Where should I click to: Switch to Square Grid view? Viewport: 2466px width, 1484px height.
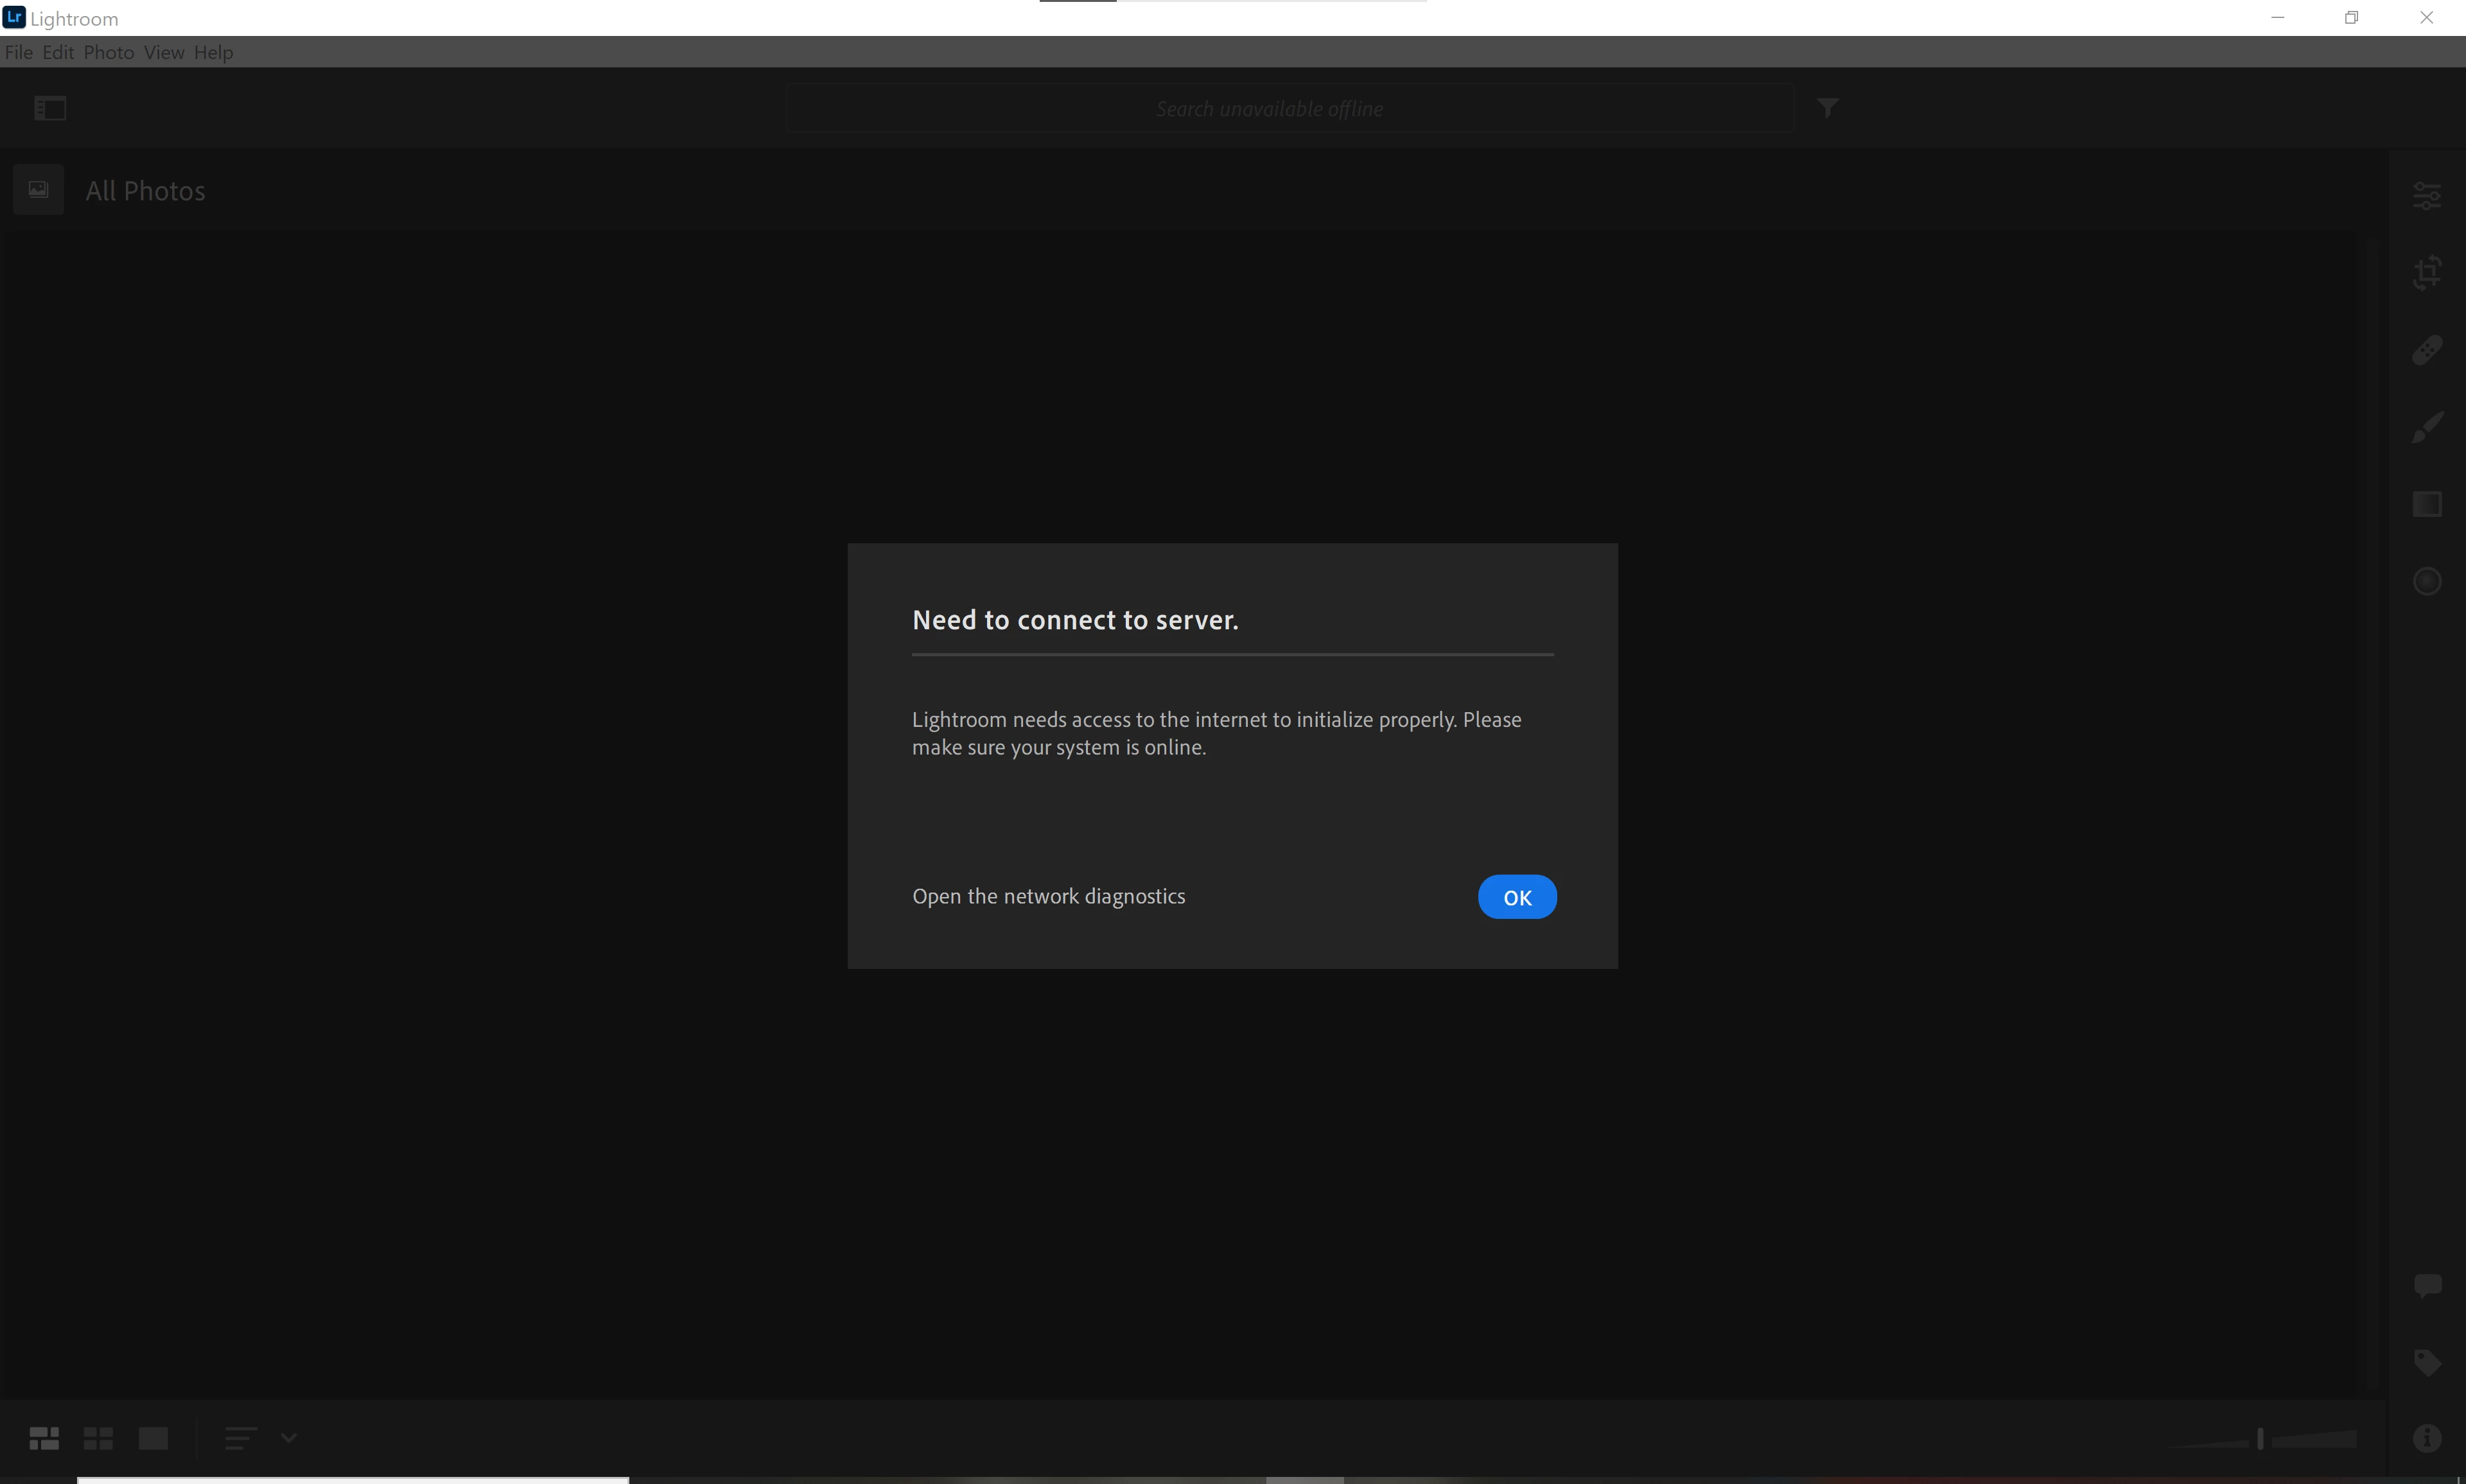tap(98, 1438)
